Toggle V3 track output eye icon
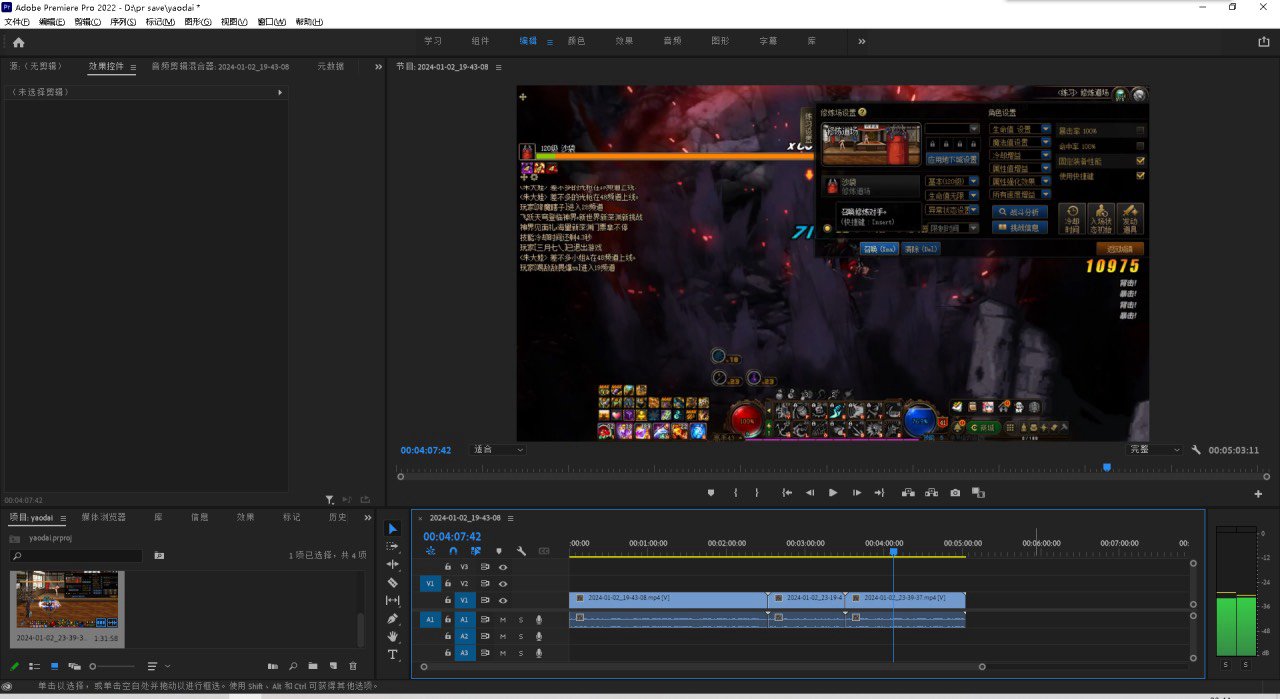The height and width of the screenshot is (699, 1280). 503,567
